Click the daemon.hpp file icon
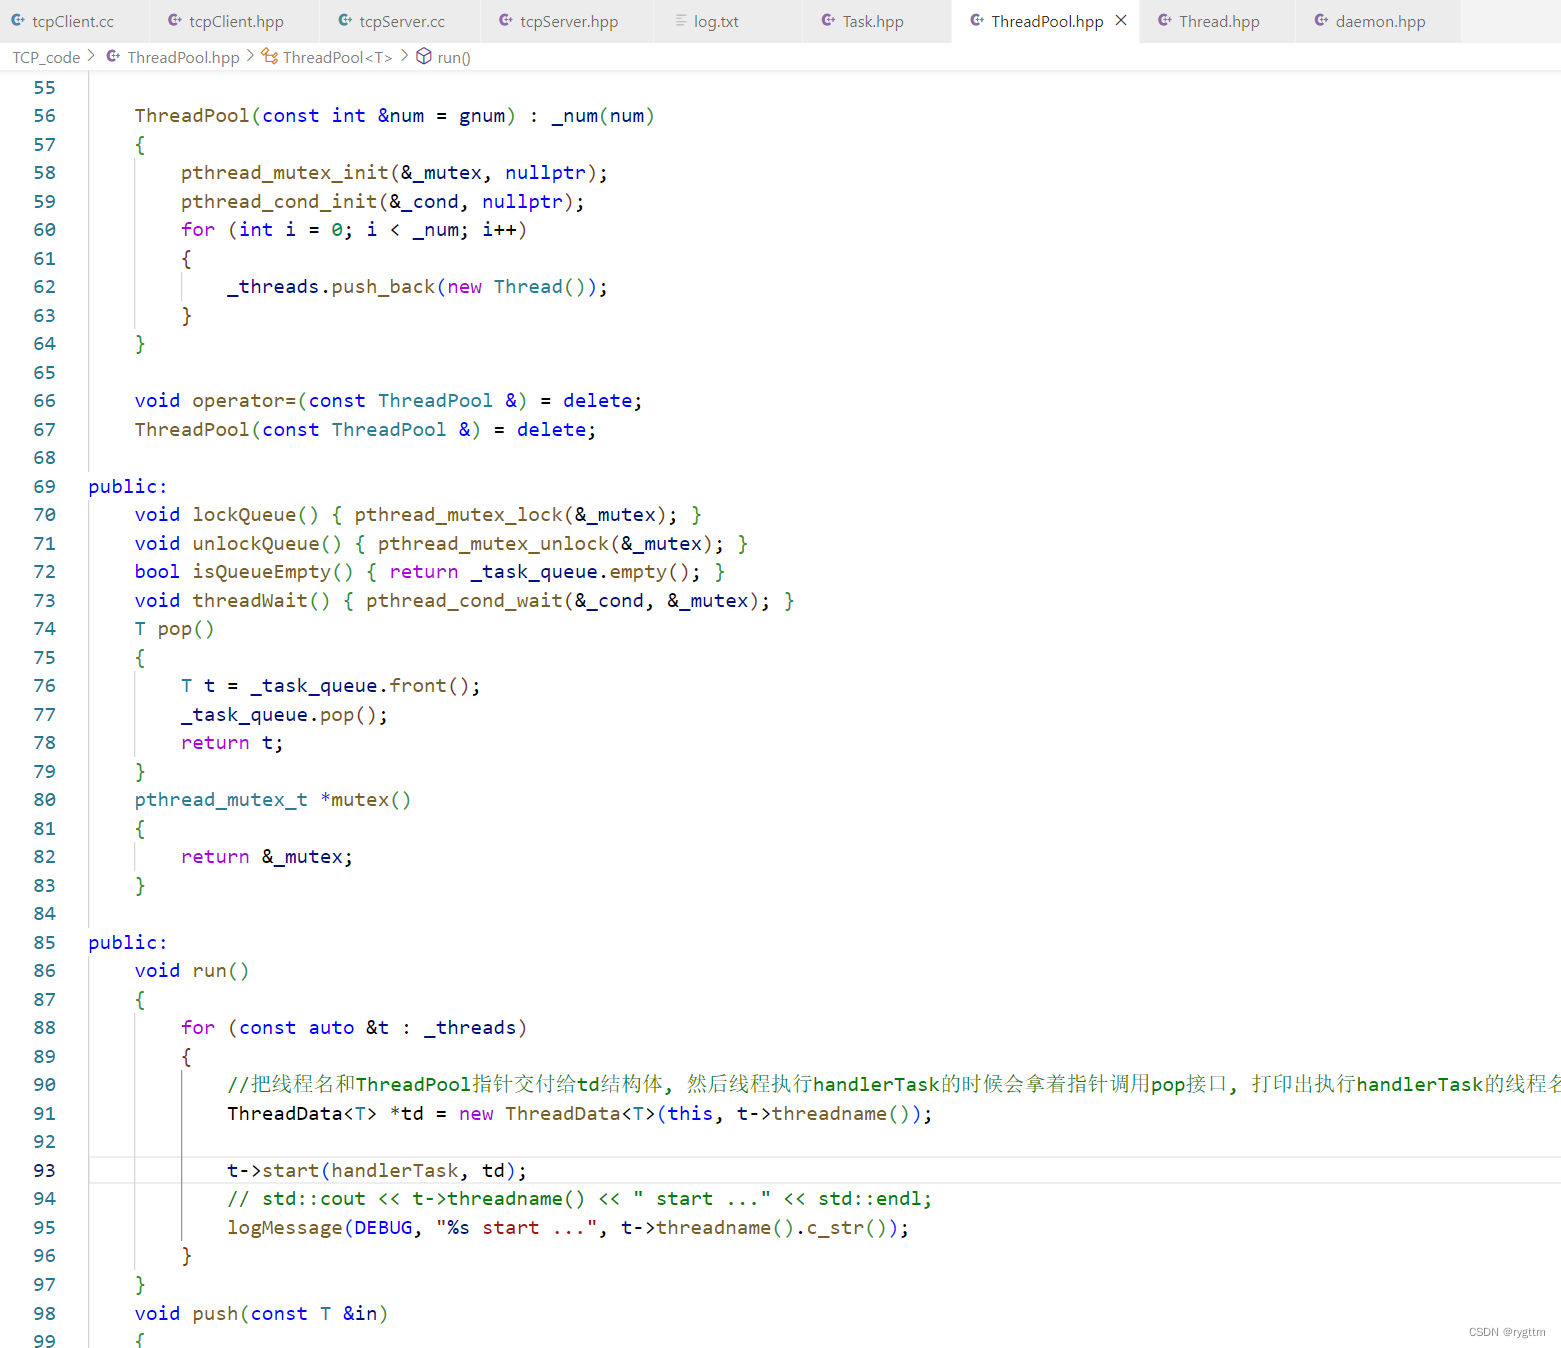 click(1322, 20)
